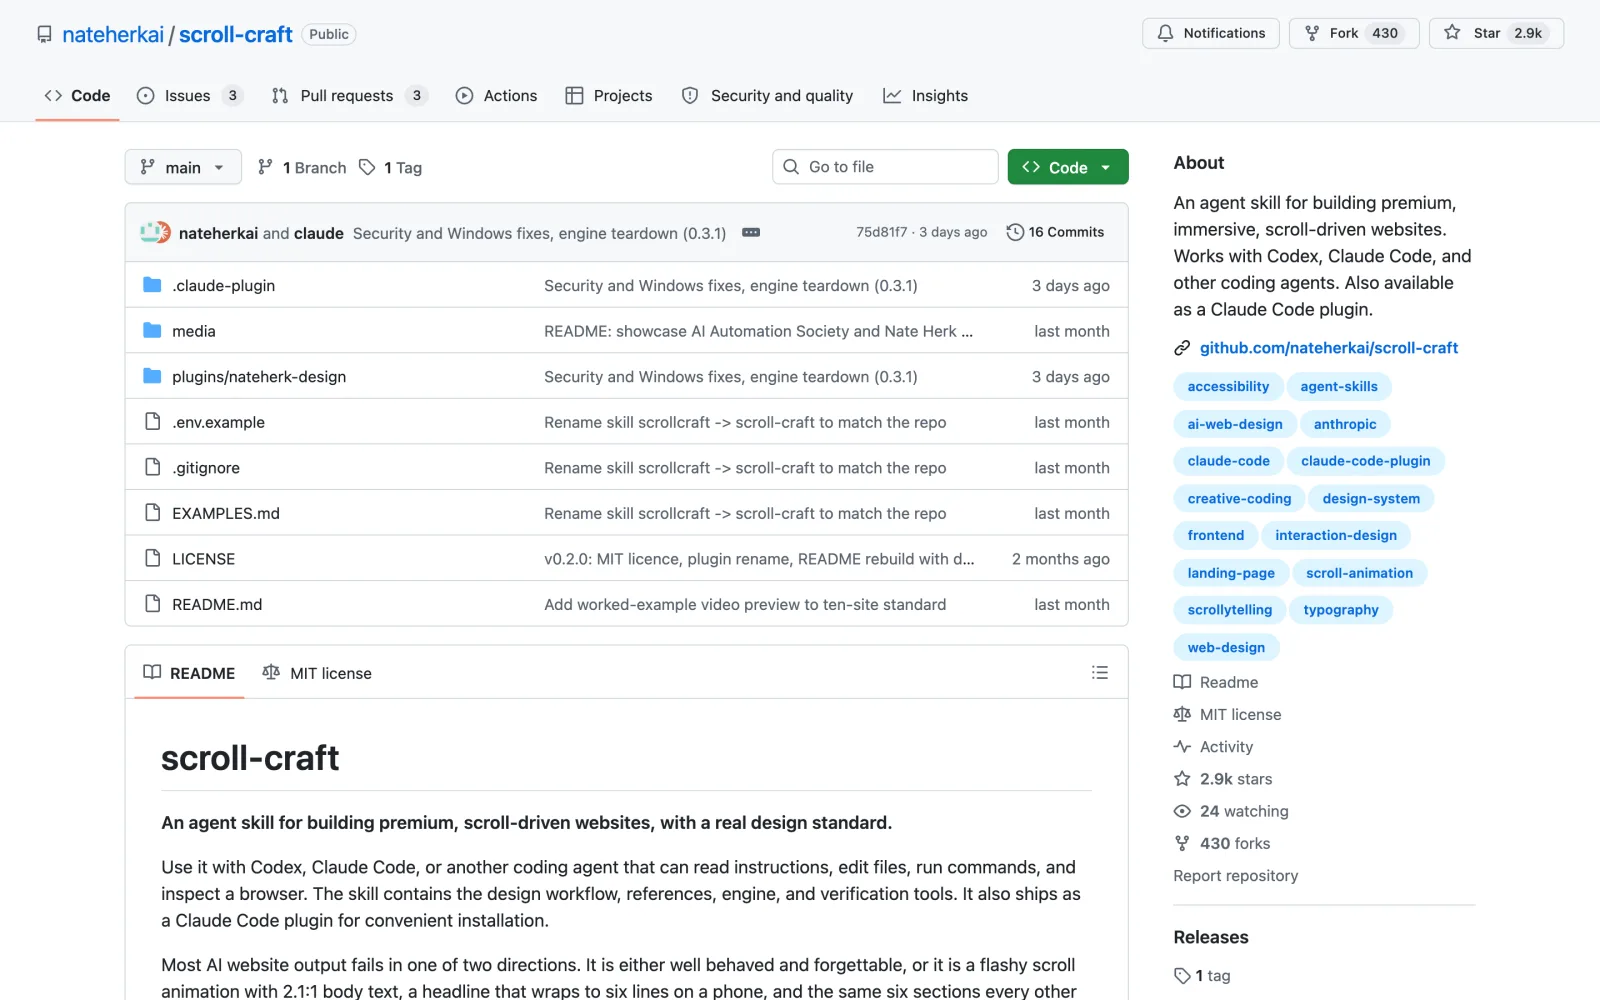Click the Report repository link

click(1236, 876)
